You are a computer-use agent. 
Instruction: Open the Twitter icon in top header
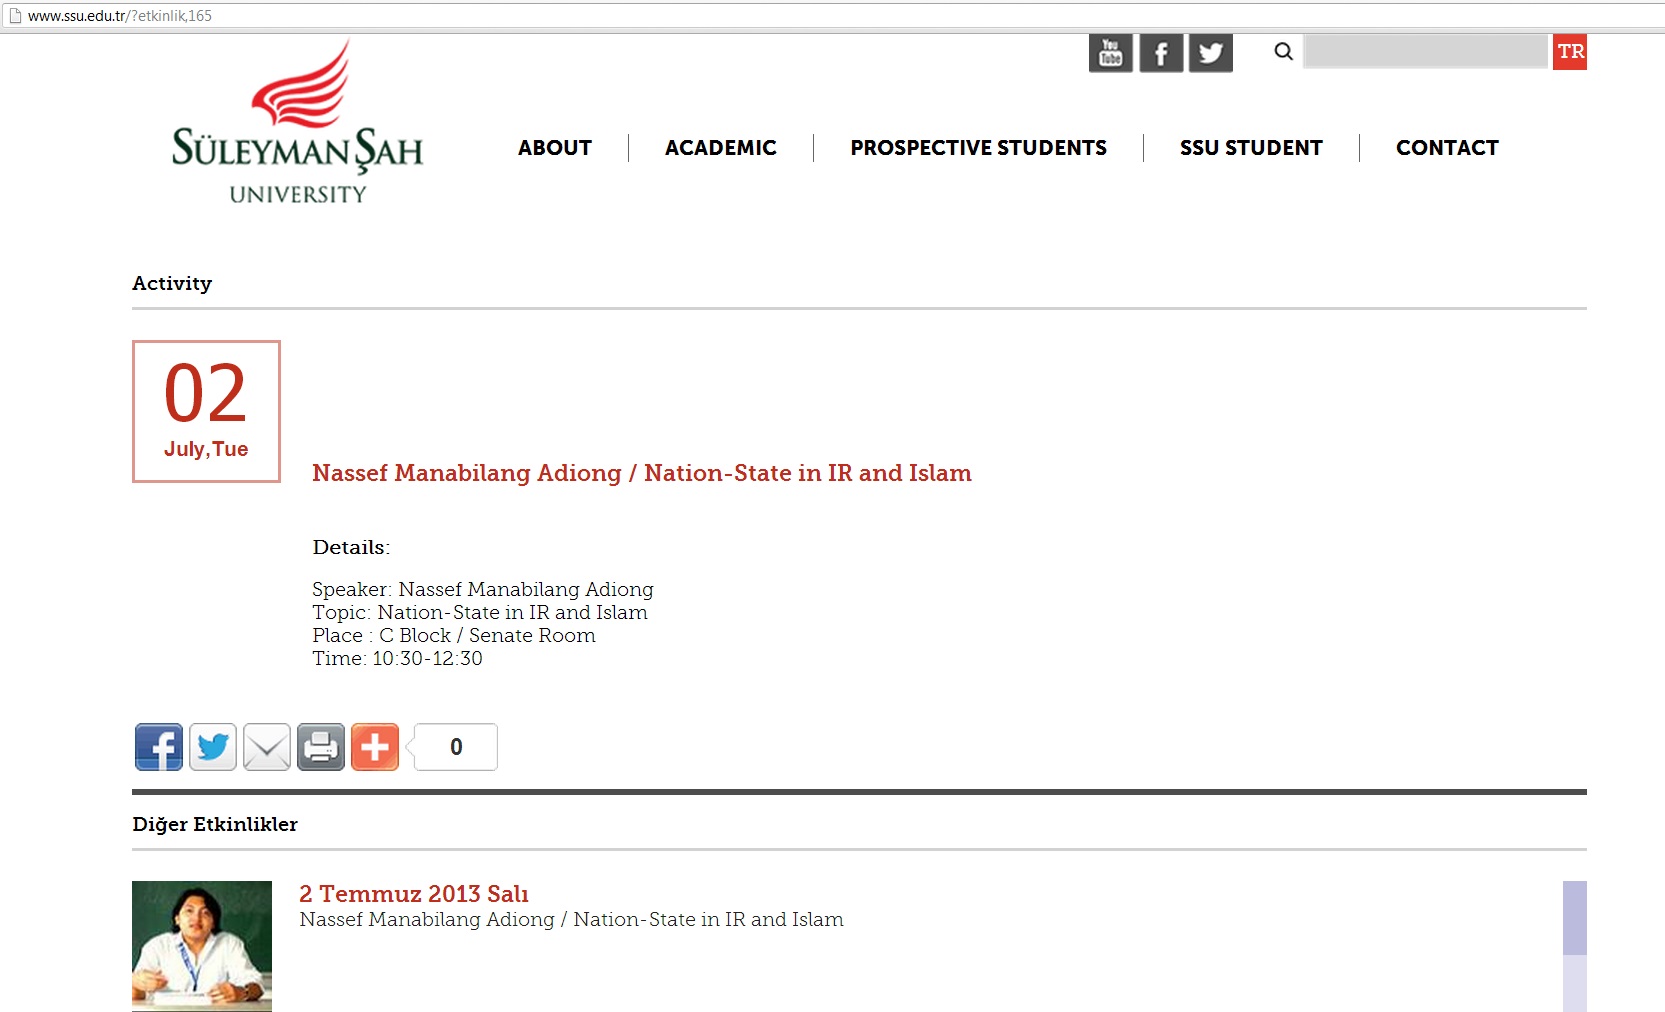pos(1211,53)
